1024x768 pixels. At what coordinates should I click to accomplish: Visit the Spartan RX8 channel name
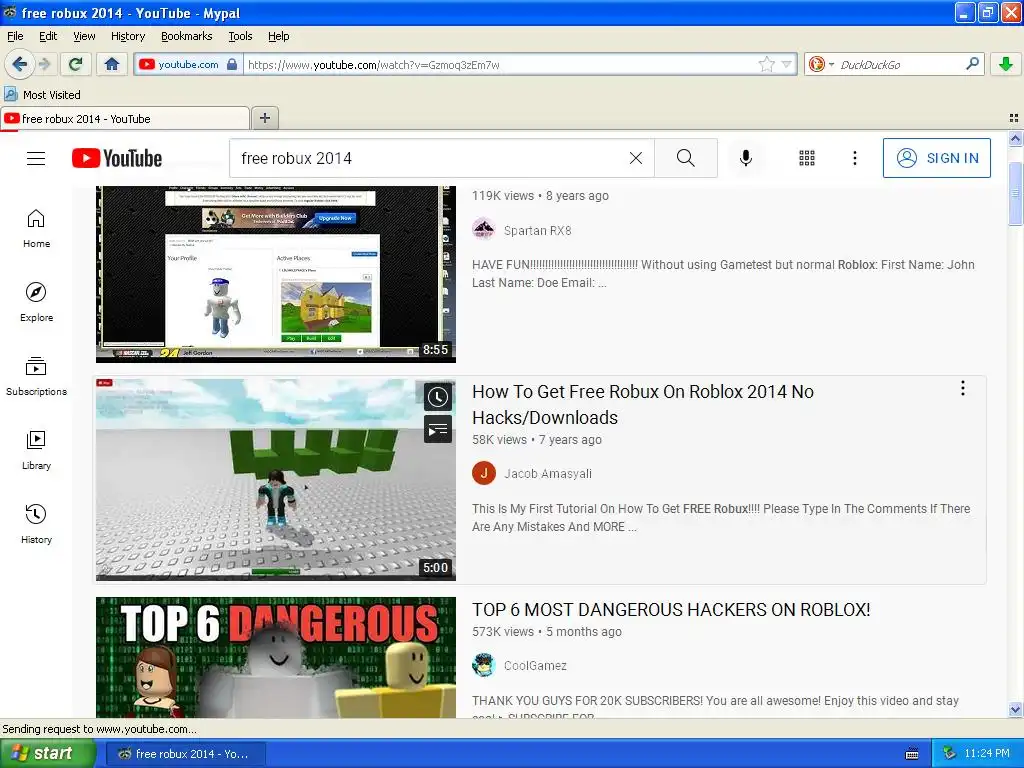tap(537, 231)
